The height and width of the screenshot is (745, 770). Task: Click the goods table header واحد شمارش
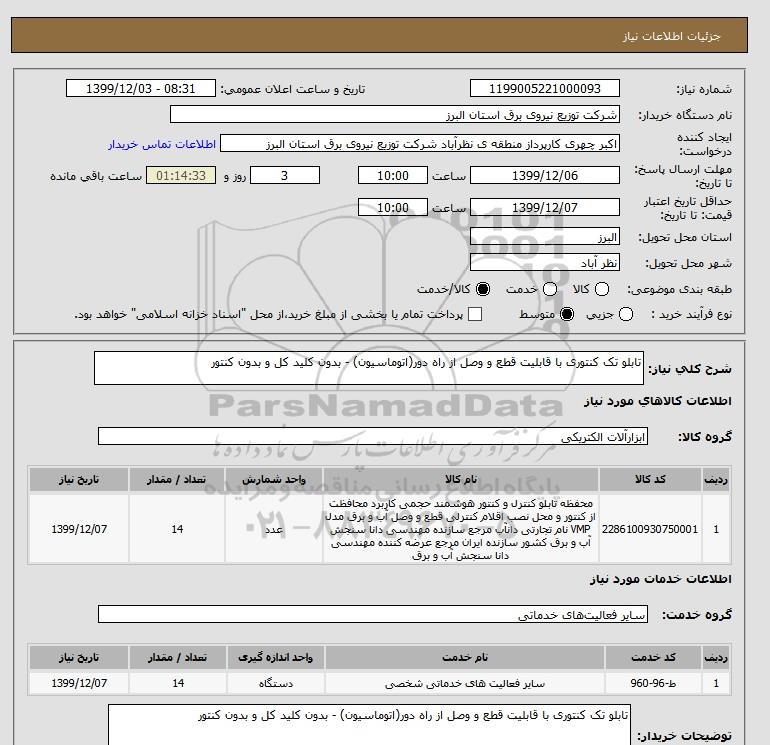(x=274, y=479)
